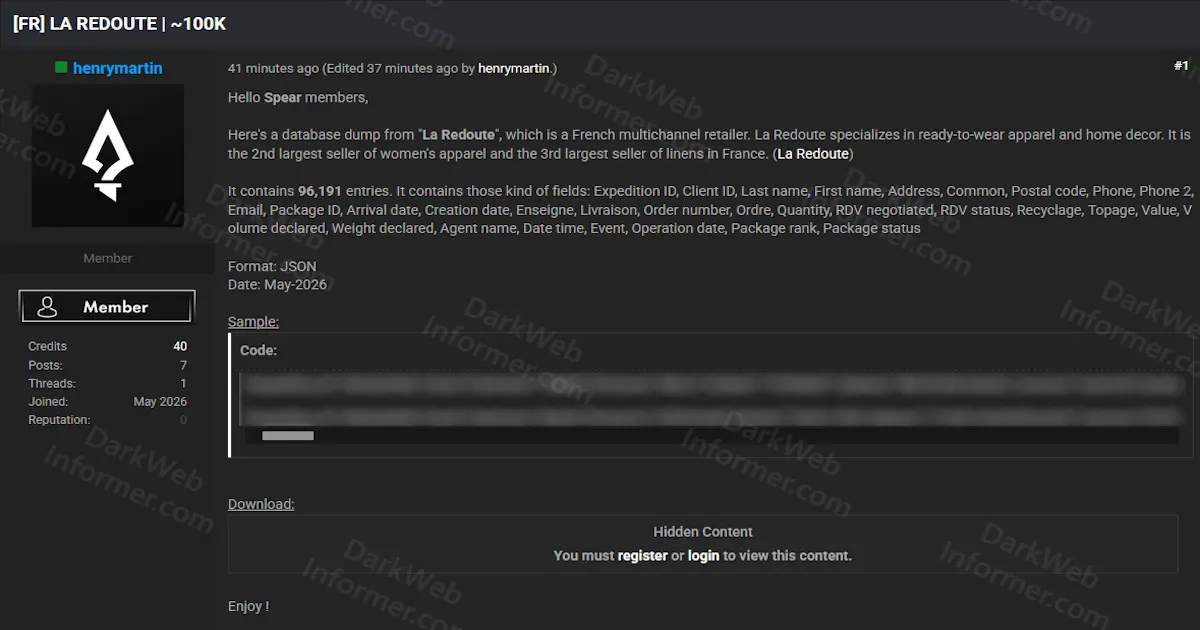Click the Credits value 40
The height and width of the screenshot is (630, 1200).
(x=180, y=347)
